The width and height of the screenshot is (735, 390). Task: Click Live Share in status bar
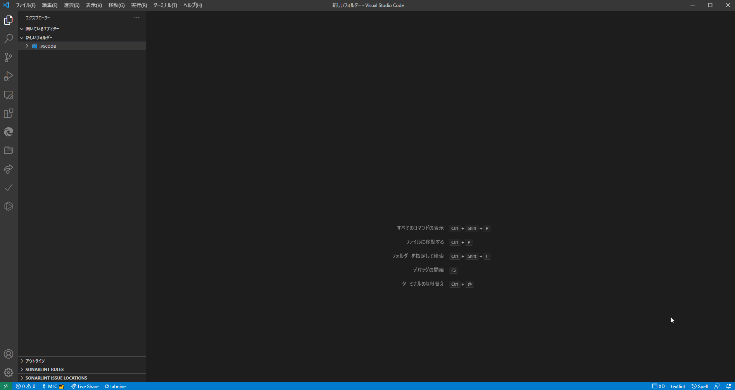(x=85, y=386)
